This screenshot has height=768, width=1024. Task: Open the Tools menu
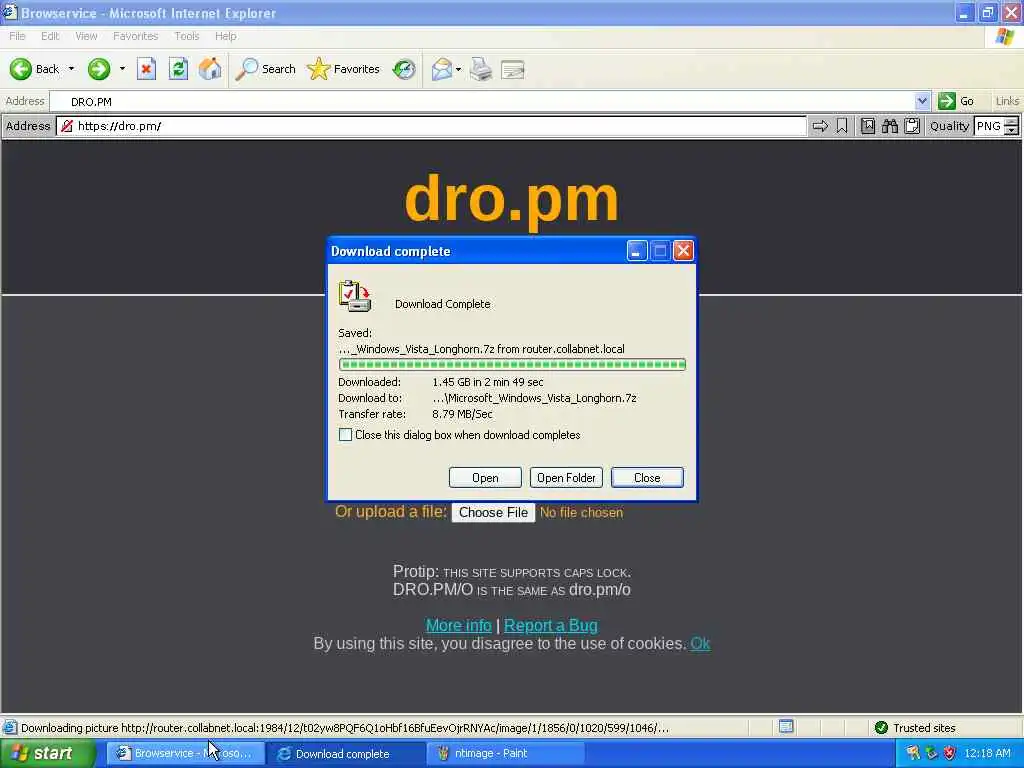187,36
